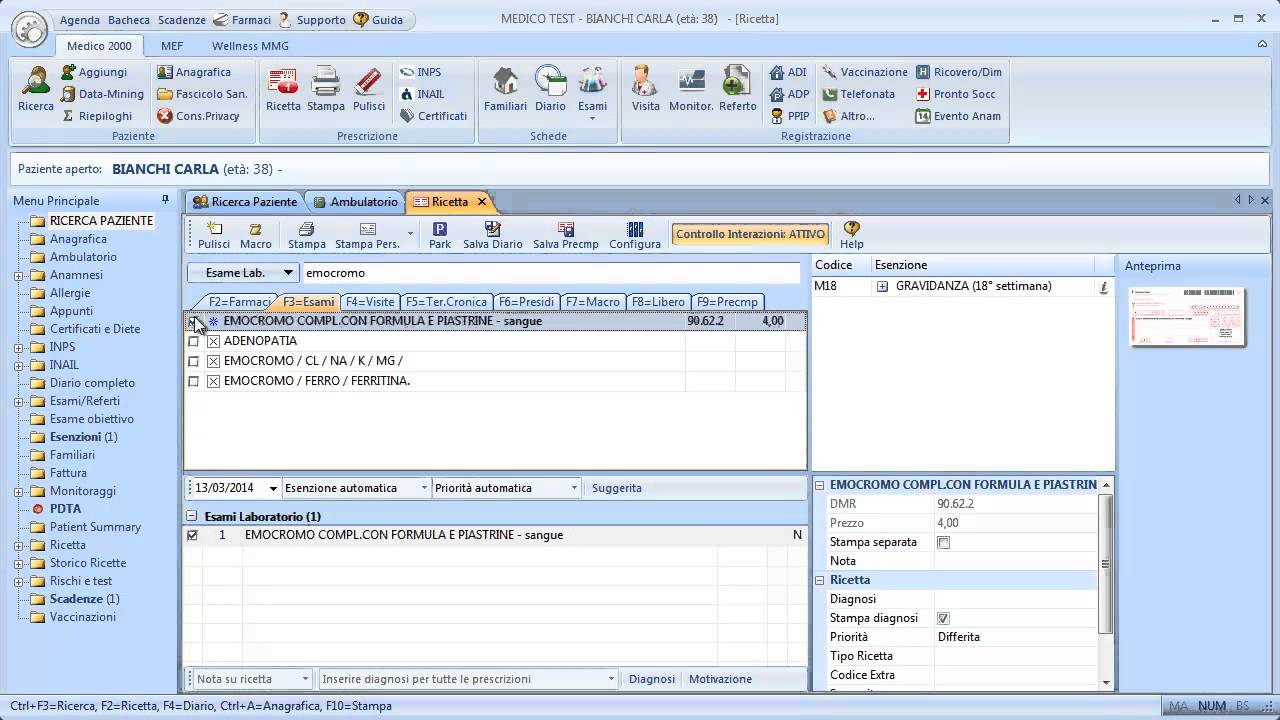Open the Referto report icon
This screenshot has width=1280, height=720.
tap(738, 89)
